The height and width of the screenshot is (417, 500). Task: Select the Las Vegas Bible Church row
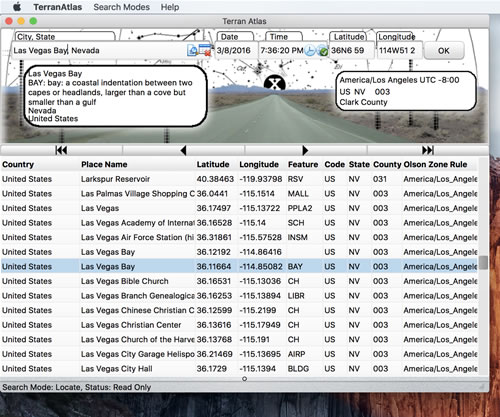pyautogui.click(x=239, y=281)
